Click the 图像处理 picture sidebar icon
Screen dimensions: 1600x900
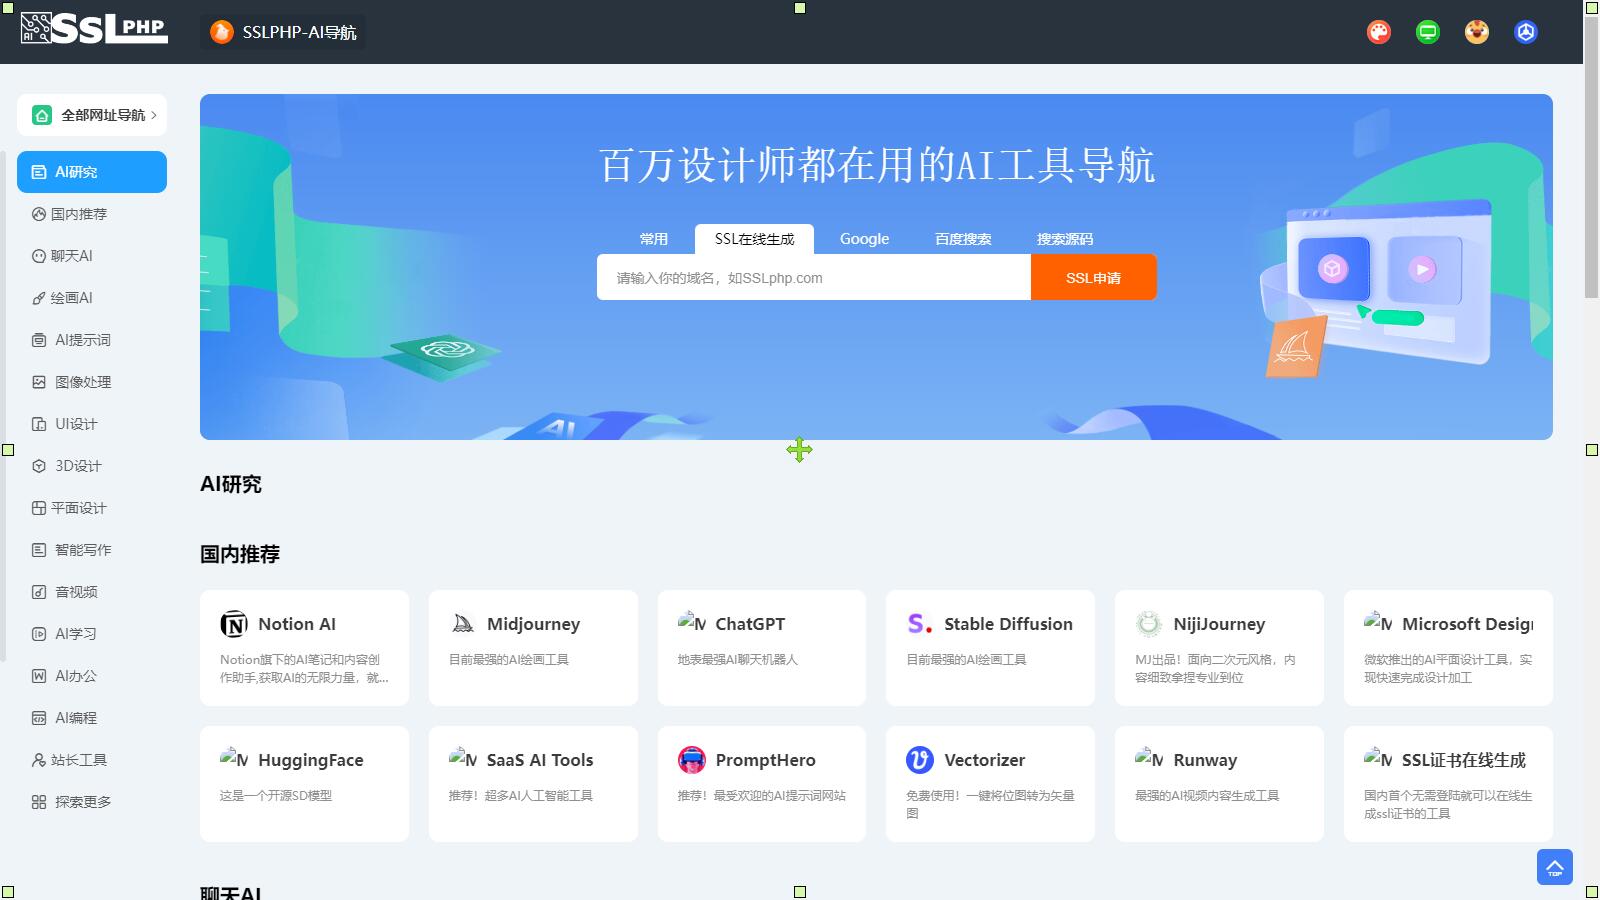pyautogui.click(x=39, y=382)
